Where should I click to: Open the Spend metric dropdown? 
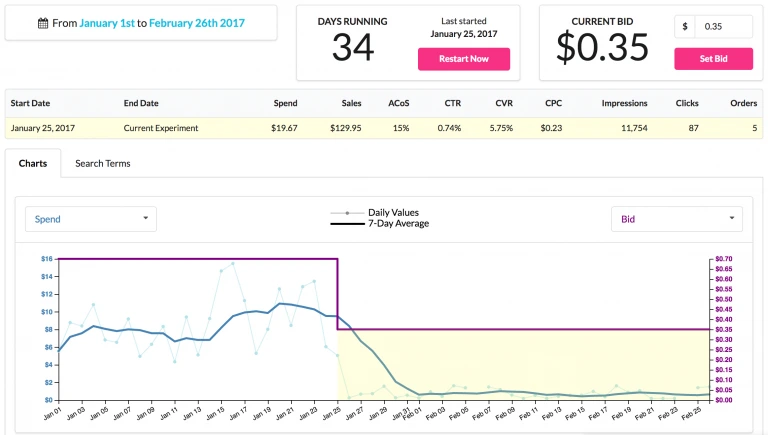(x=91, y=218)
